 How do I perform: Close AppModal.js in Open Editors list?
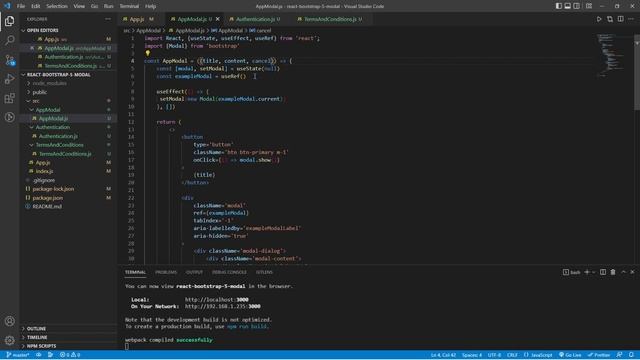click(x=32, y=48)
